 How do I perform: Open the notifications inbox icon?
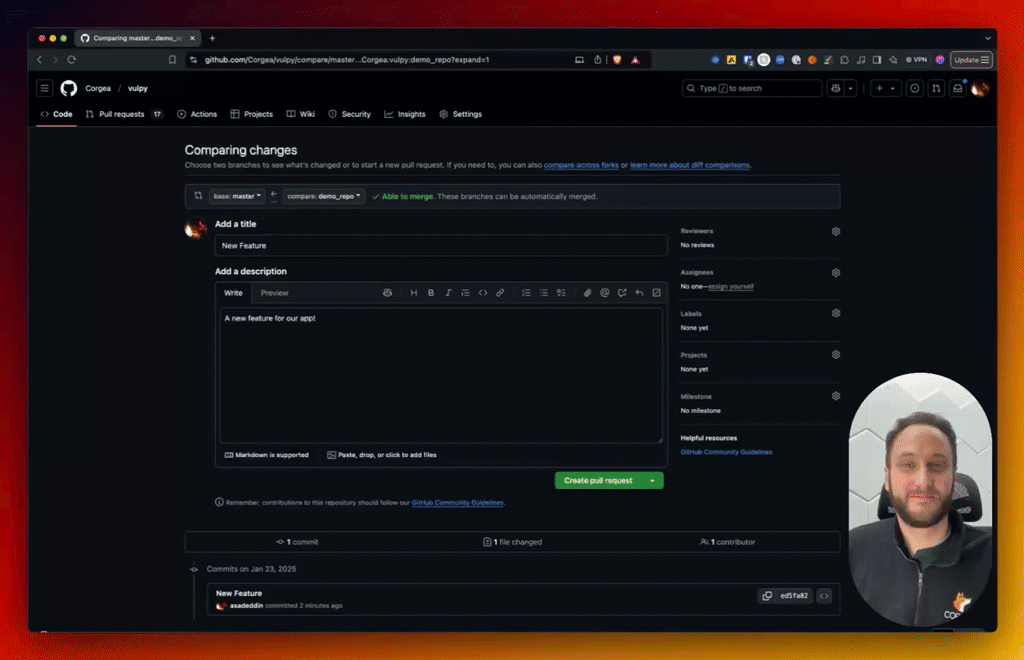958,88
